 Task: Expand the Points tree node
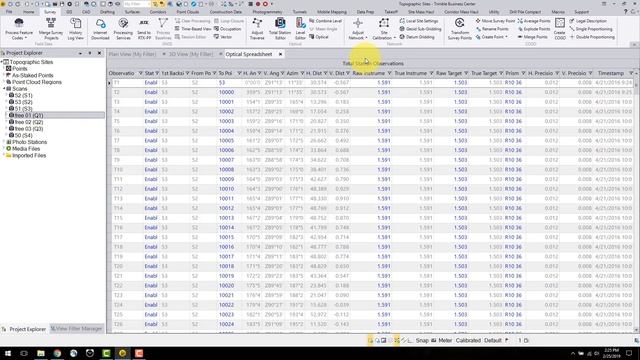coord(4,69)
